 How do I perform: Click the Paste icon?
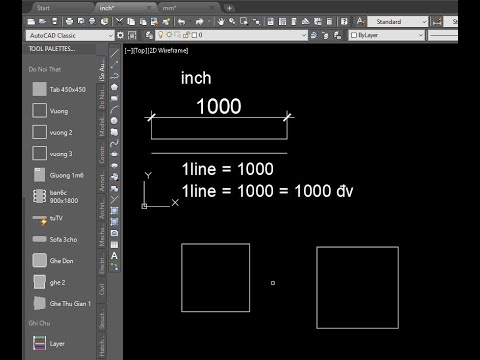click(143, 22)
